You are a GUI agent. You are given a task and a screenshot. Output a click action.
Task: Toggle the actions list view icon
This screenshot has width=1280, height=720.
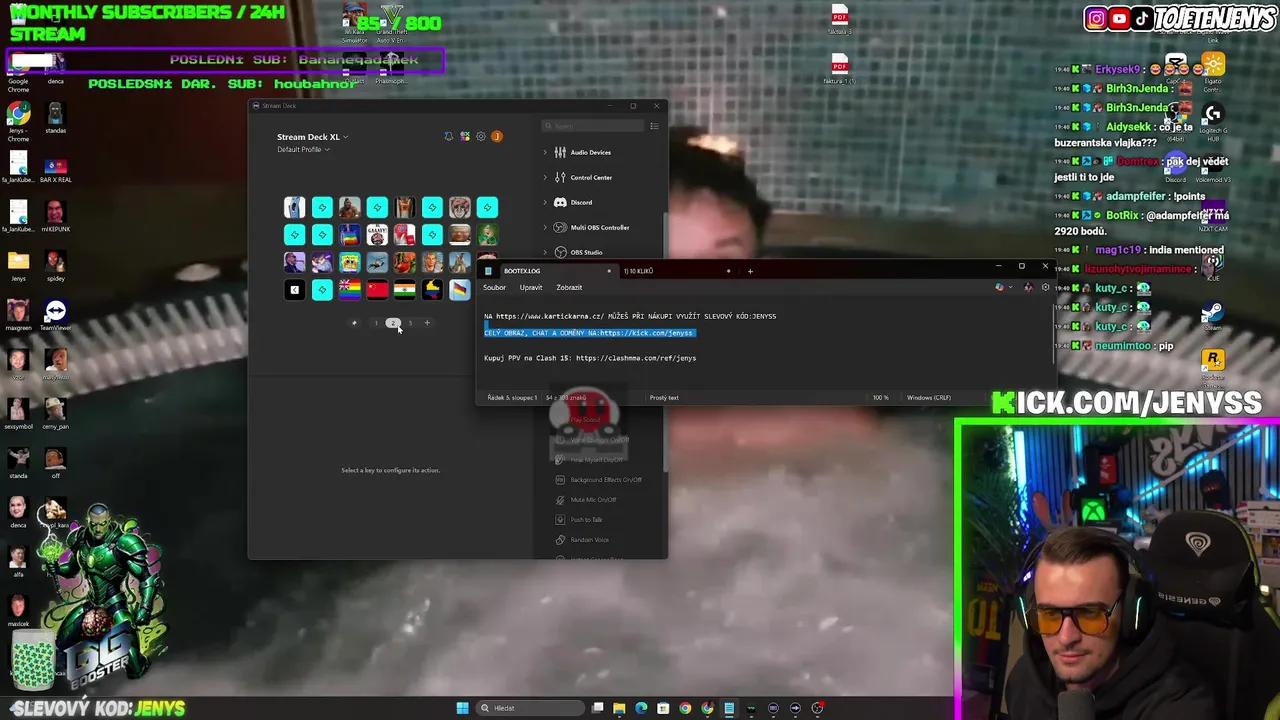tap(654, 126)
